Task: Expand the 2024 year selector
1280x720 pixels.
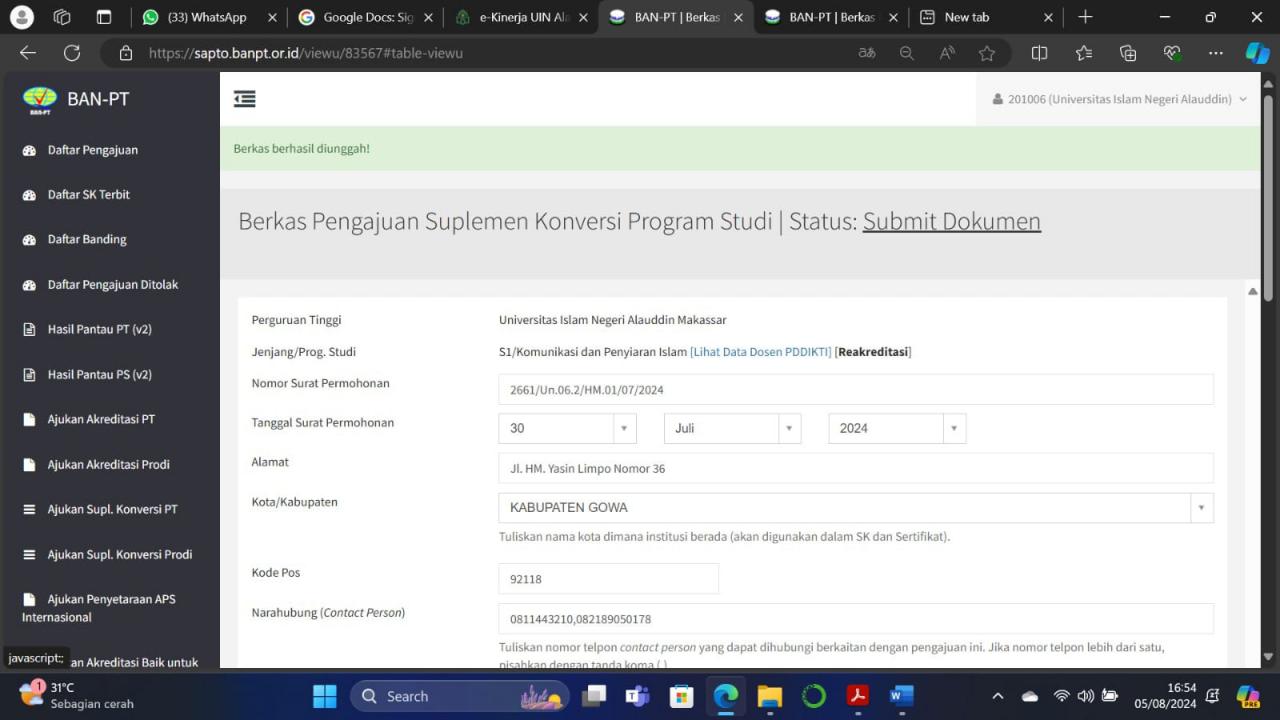Action: [954, 428]
